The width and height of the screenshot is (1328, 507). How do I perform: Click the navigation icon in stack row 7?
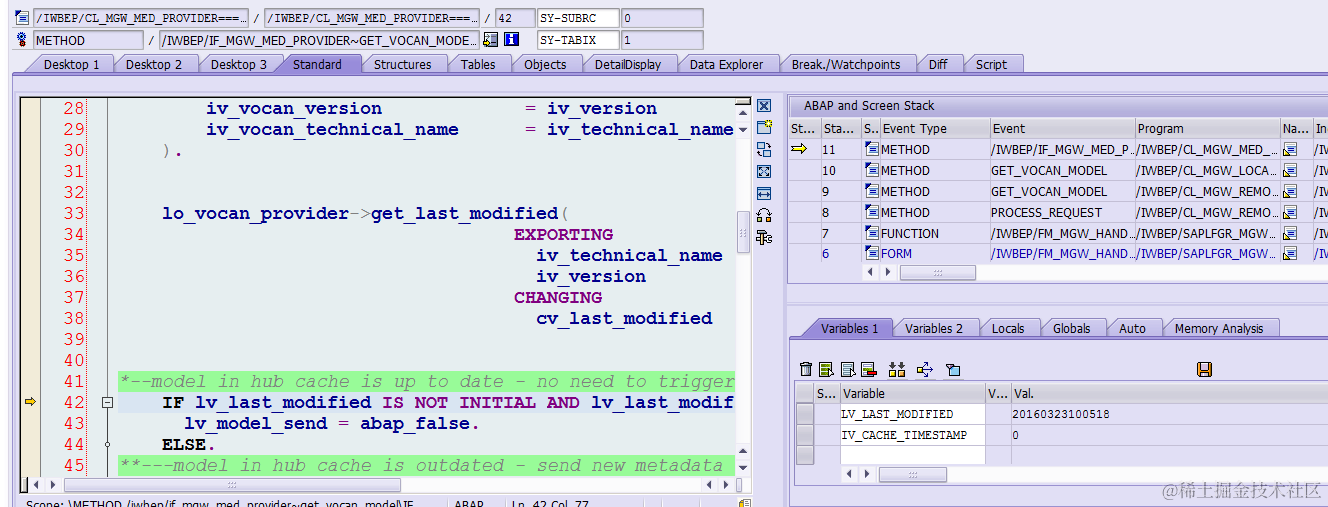pyautogui.click(x=1290, y=233)
